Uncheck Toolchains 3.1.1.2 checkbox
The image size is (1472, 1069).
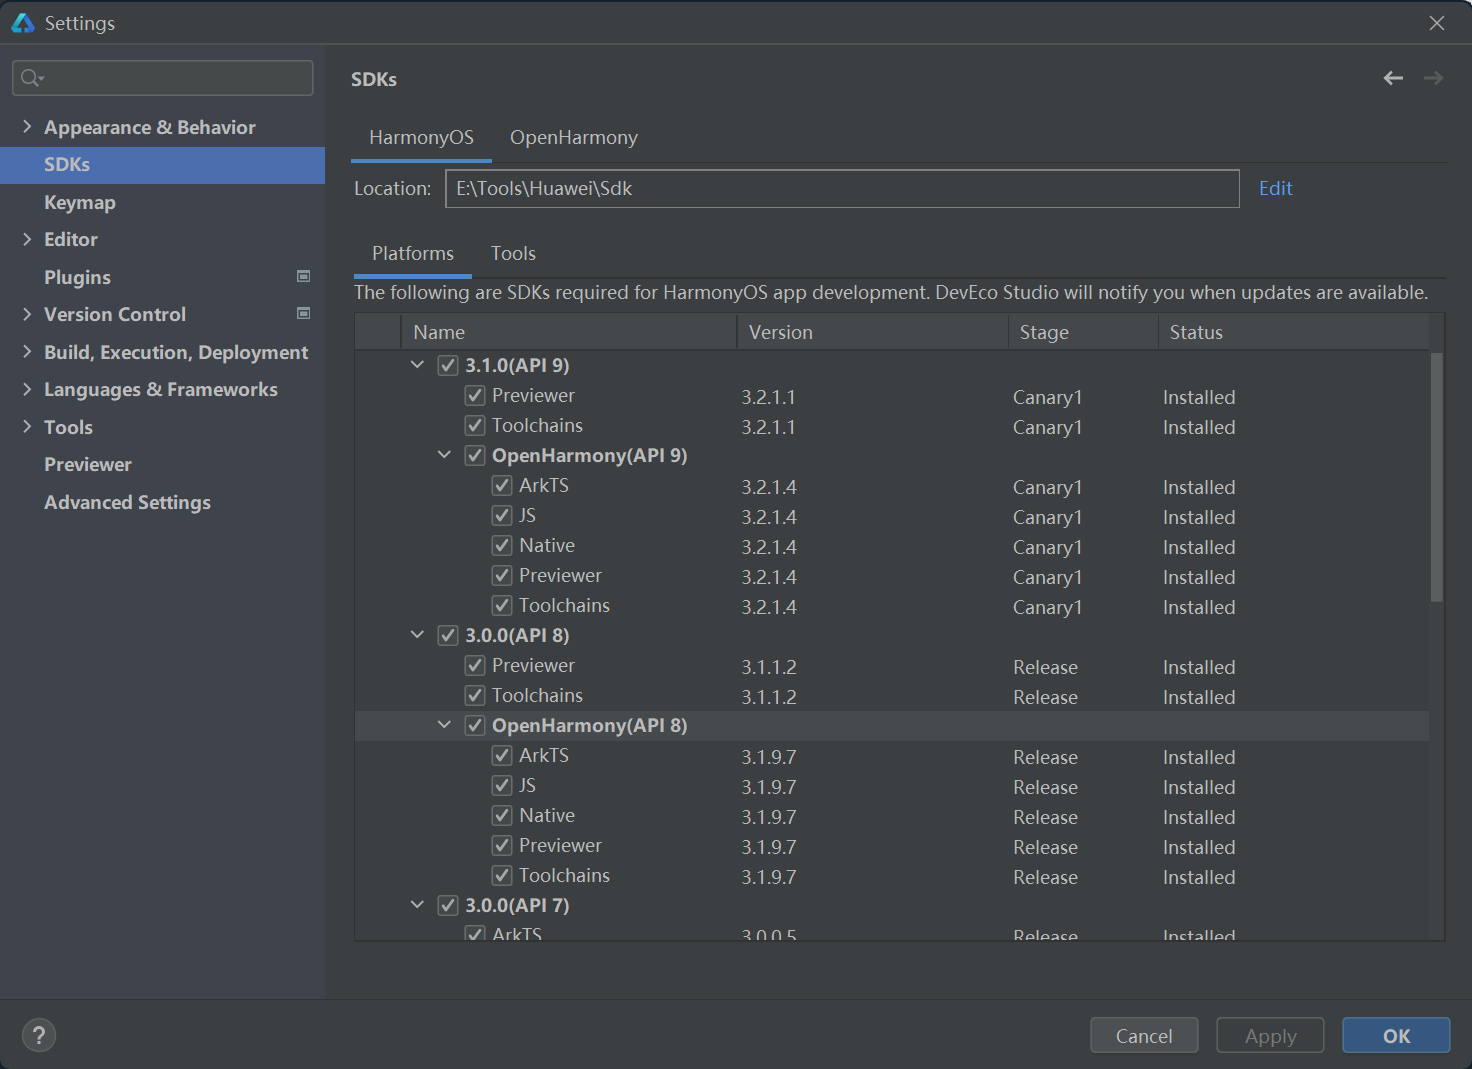coord(475,696)
